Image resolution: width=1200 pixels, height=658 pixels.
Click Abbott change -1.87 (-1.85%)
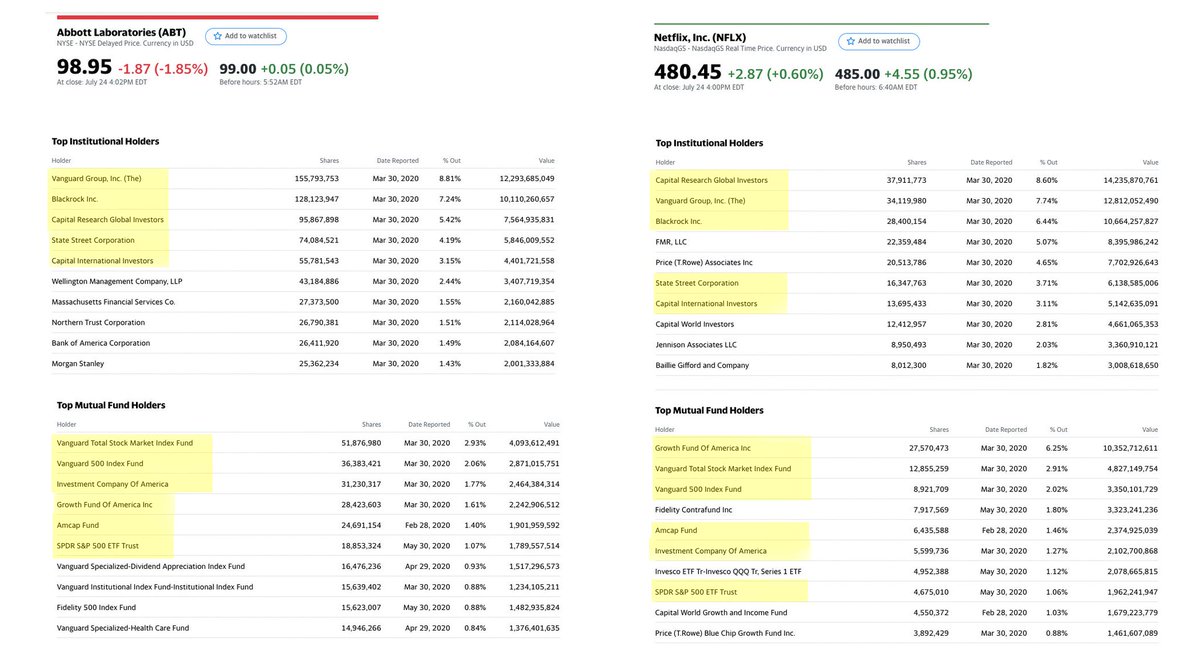(x=163, y=69)
